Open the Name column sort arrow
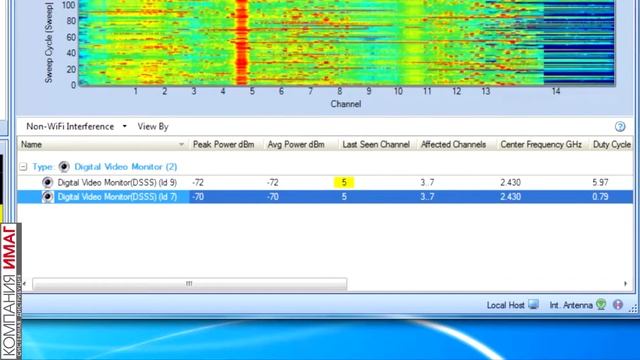640x360 pixels. tap(181, 144)
